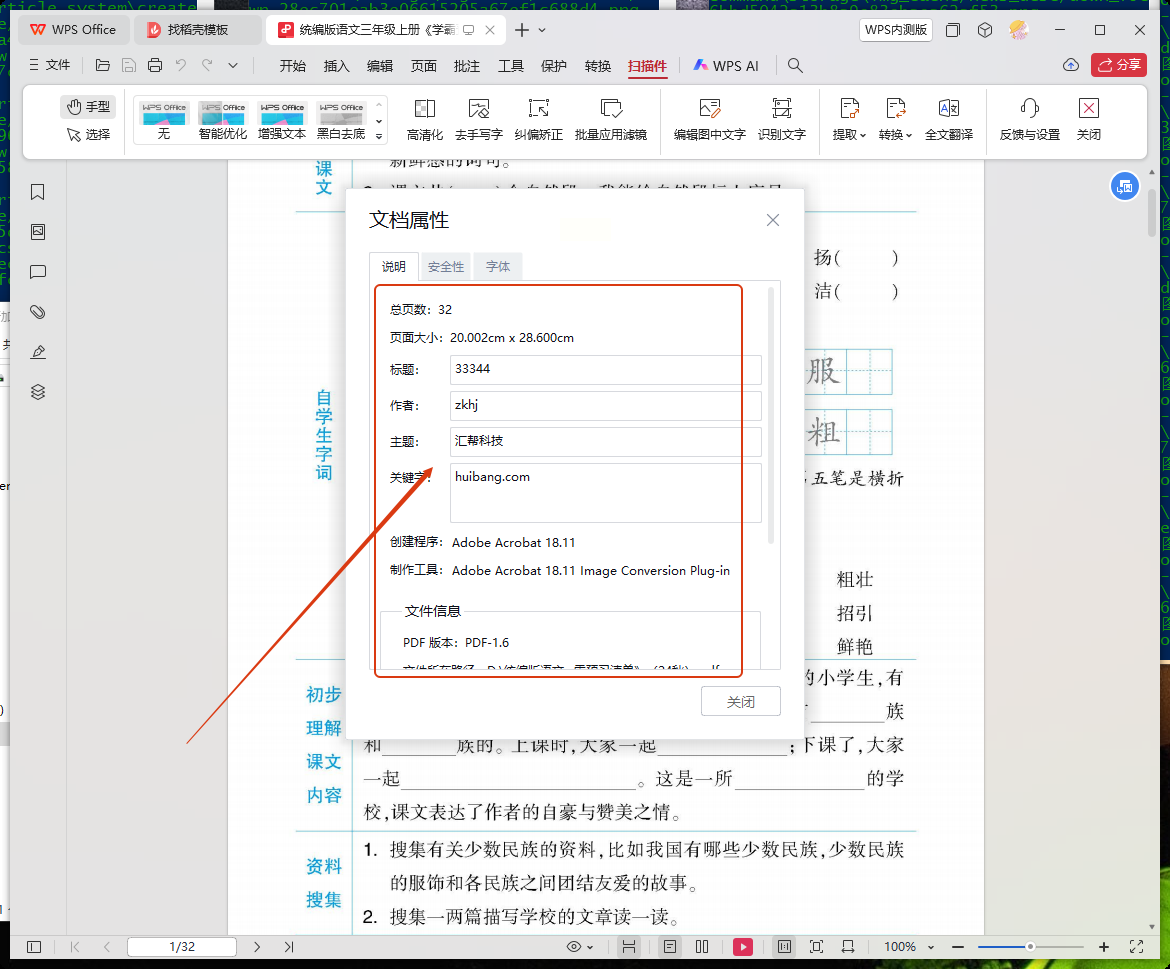
Task: Switch to the 选择 selection mode
Action: 88,134
